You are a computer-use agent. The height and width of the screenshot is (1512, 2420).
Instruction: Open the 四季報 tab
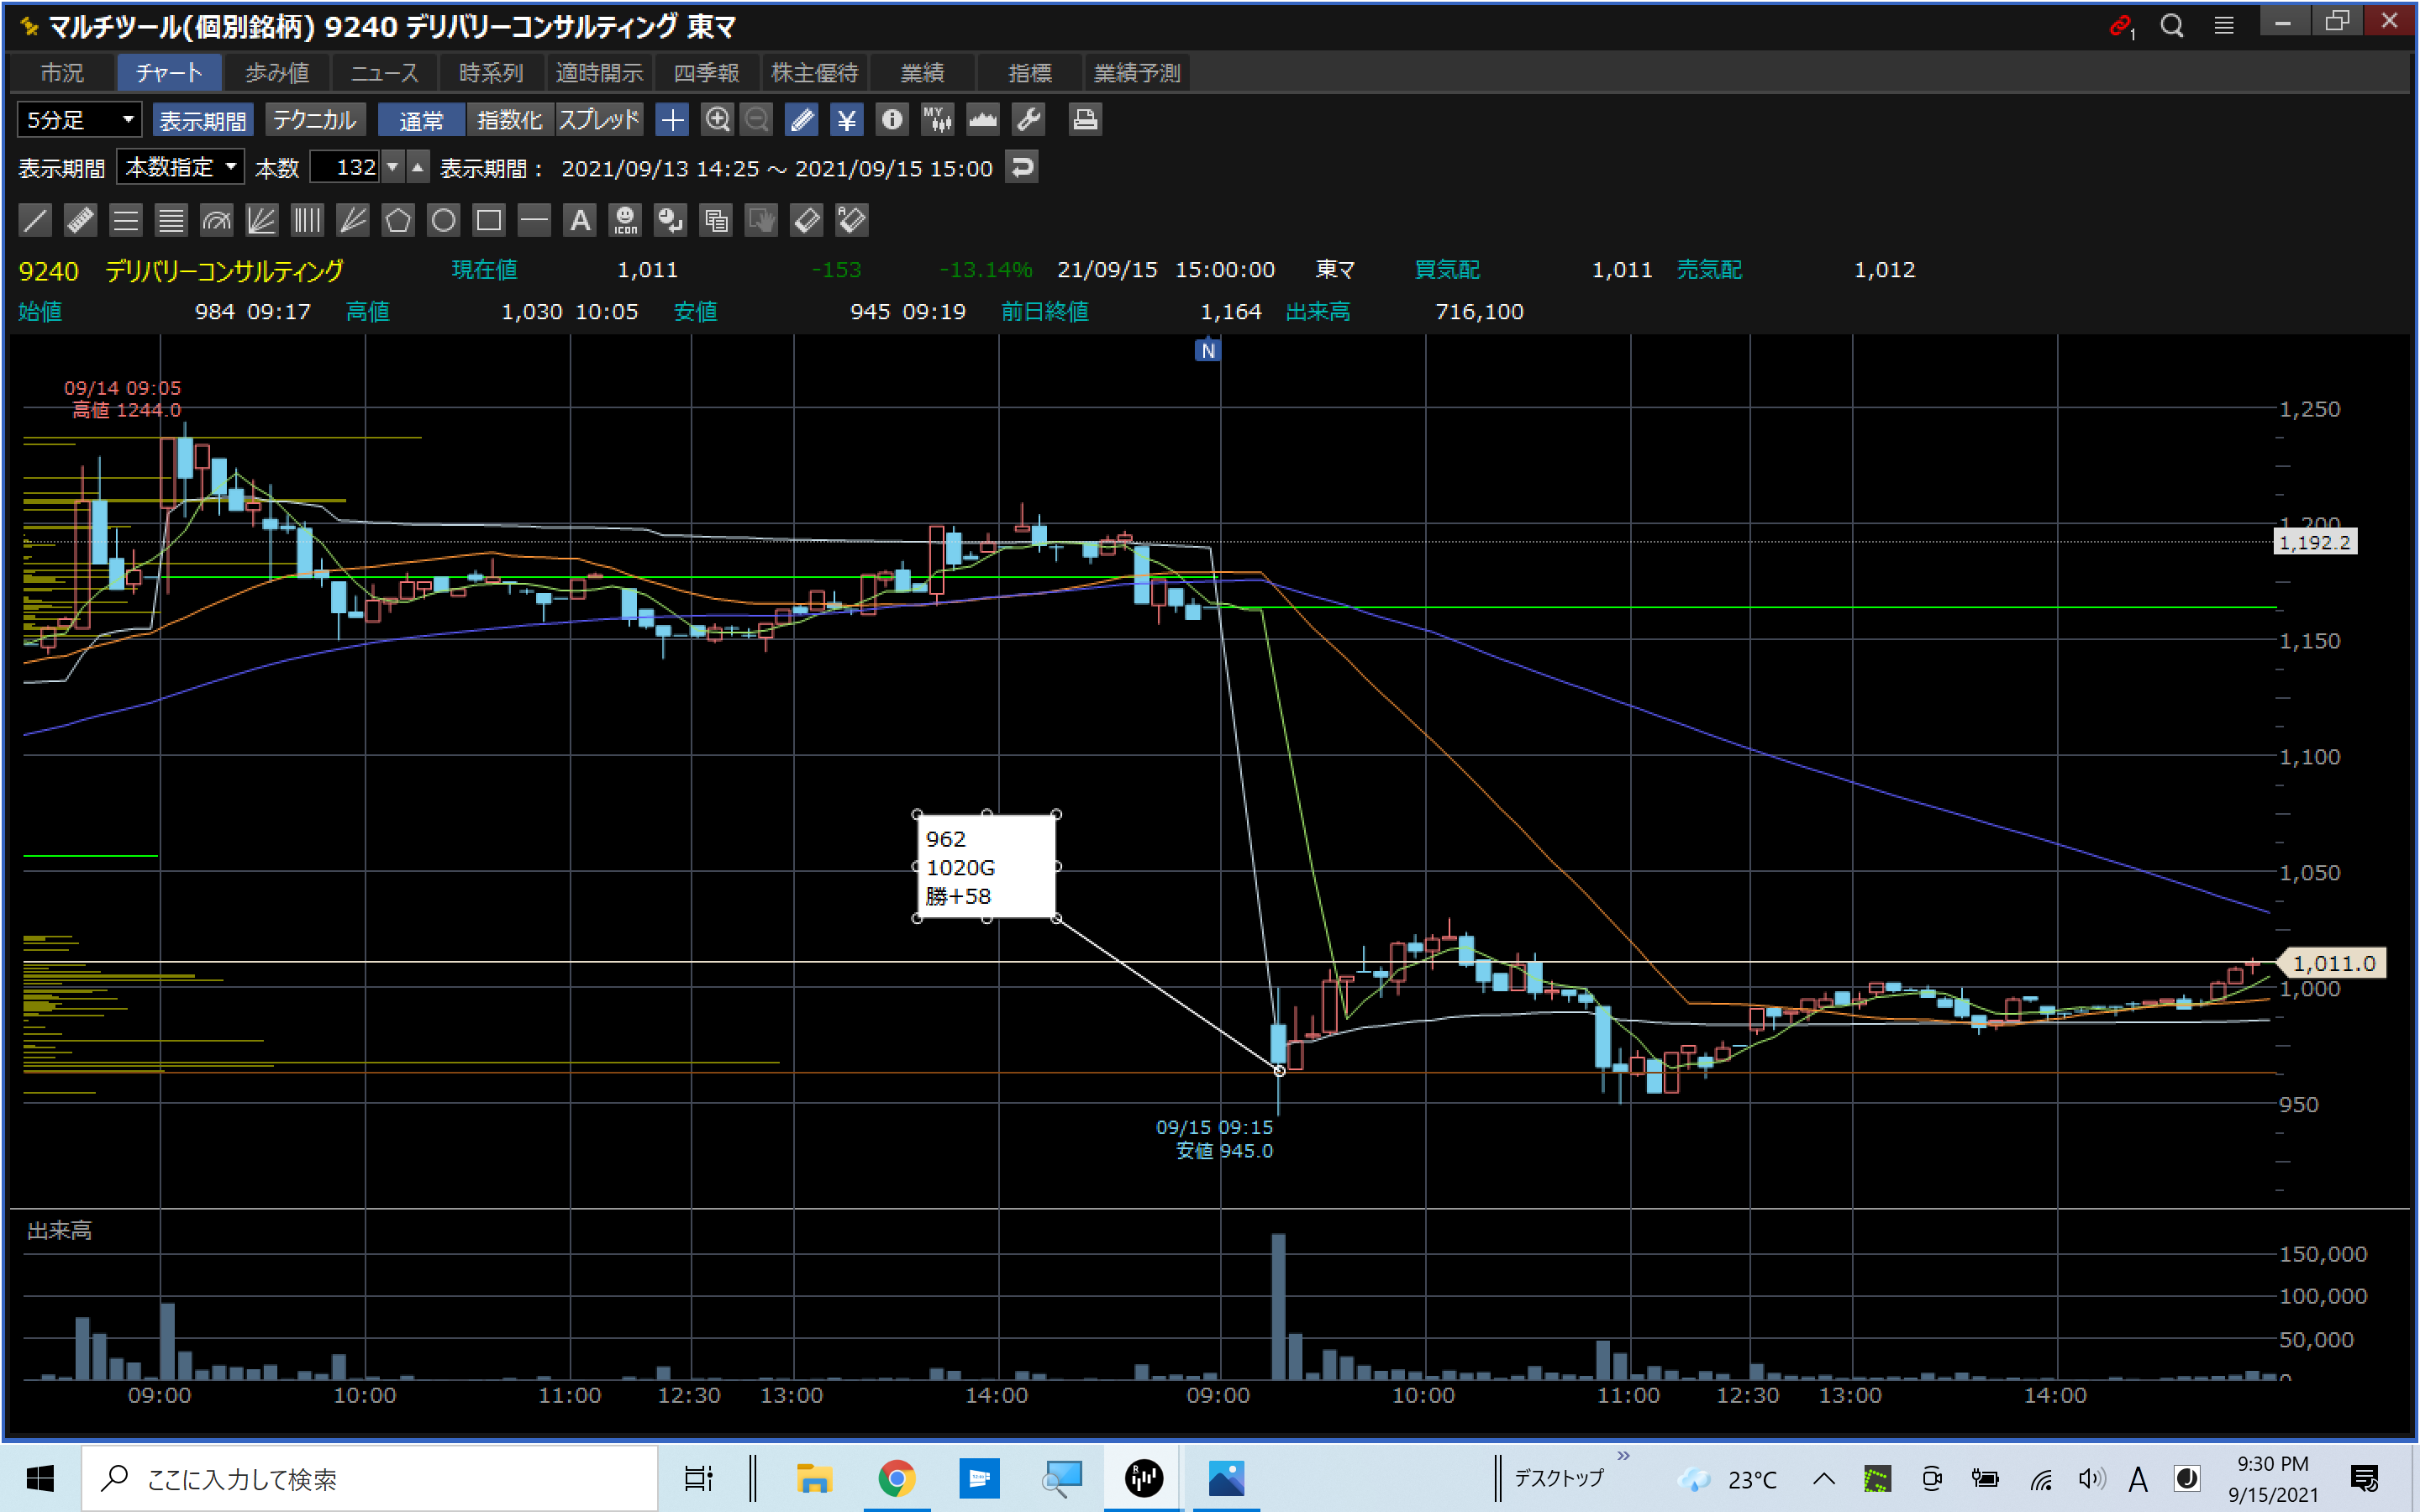tap(706, 73)
